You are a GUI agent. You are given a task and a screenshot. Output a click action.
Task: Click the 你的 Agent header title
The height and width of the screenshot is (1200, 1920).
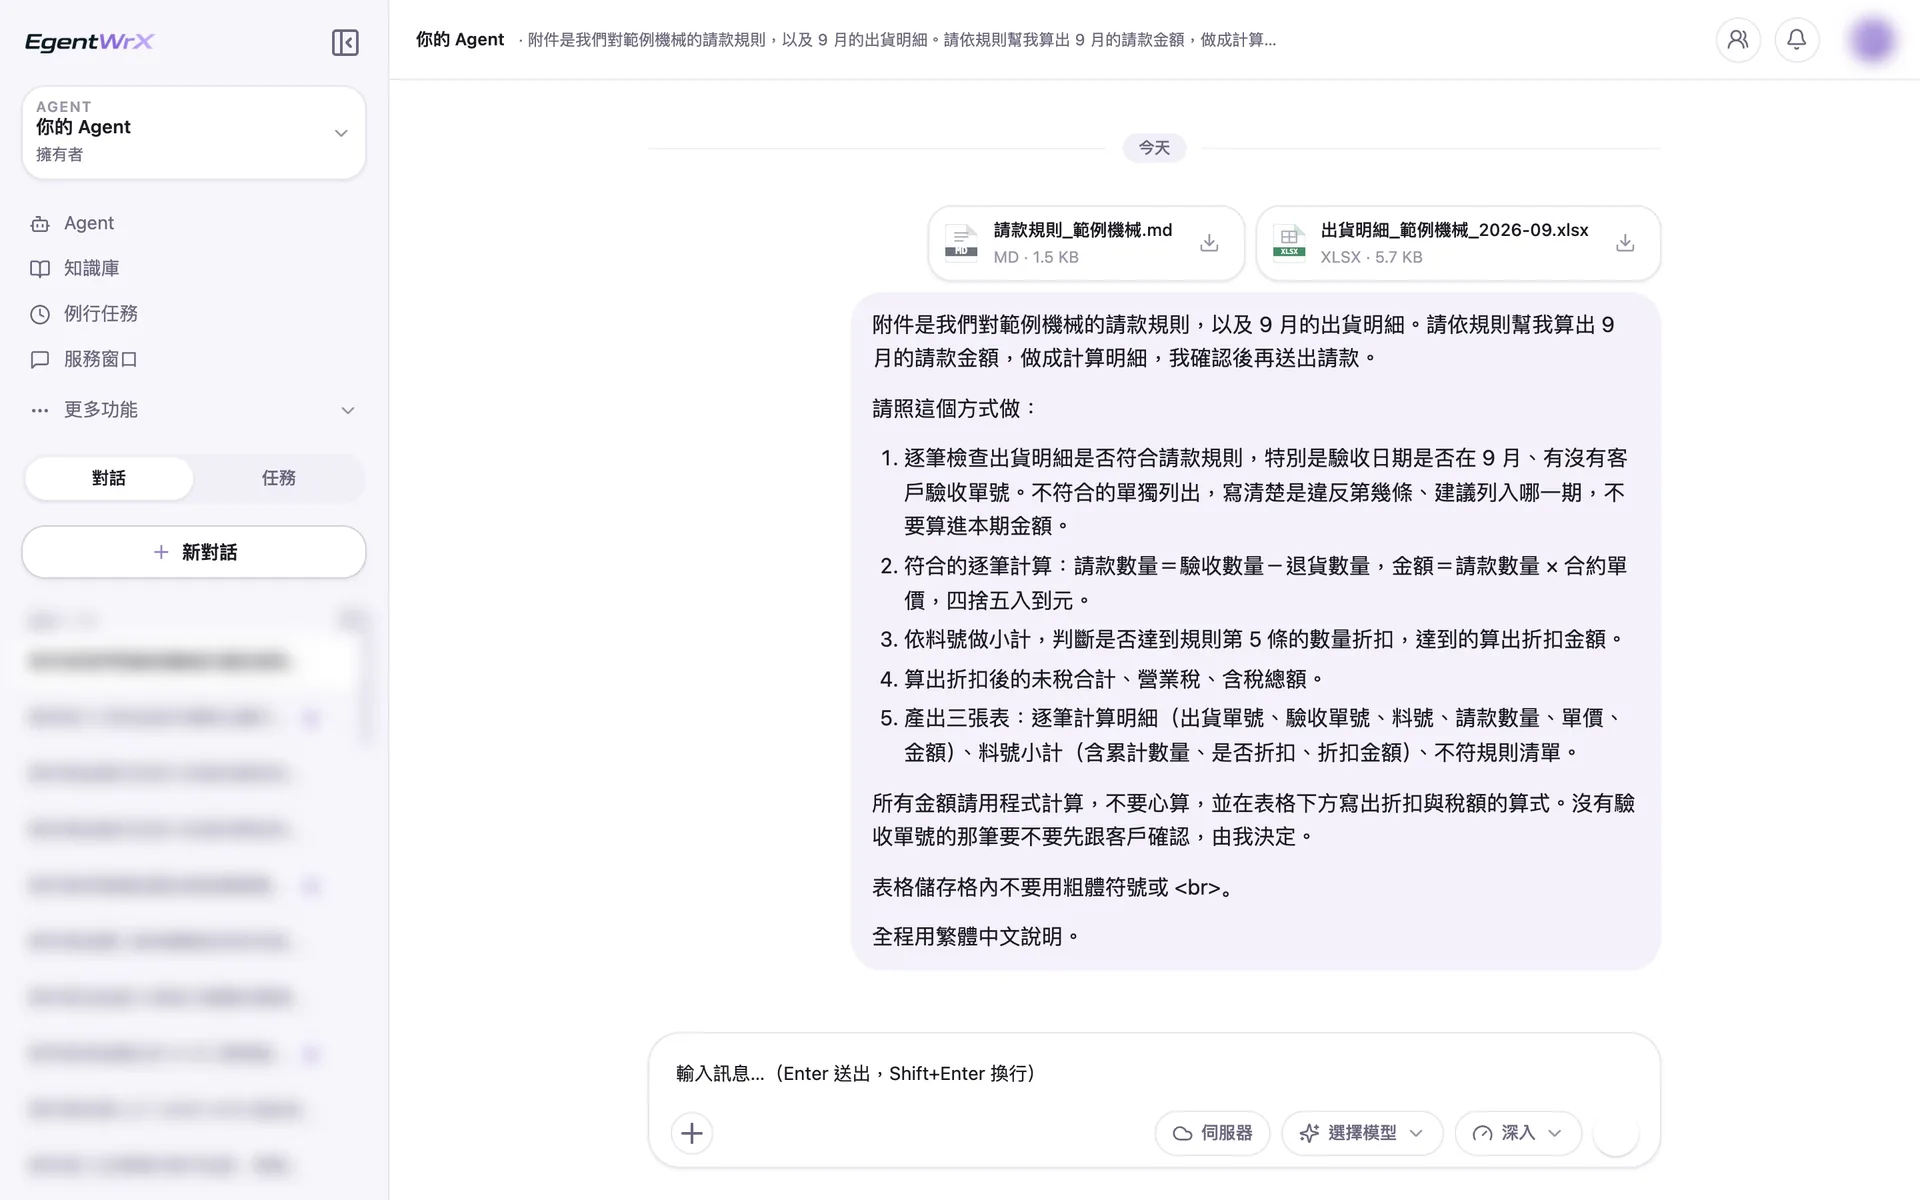point(460,40)
